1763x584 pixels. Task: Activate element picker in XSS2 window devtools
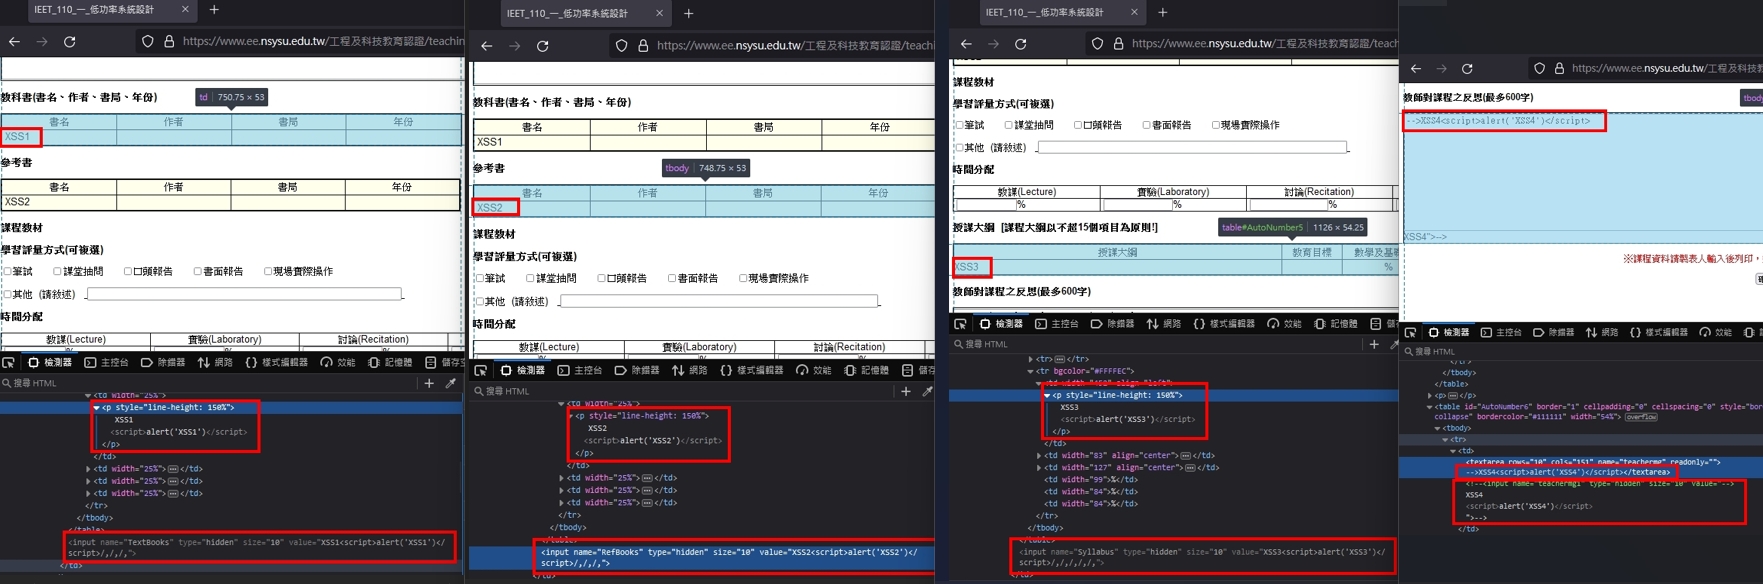481,370
